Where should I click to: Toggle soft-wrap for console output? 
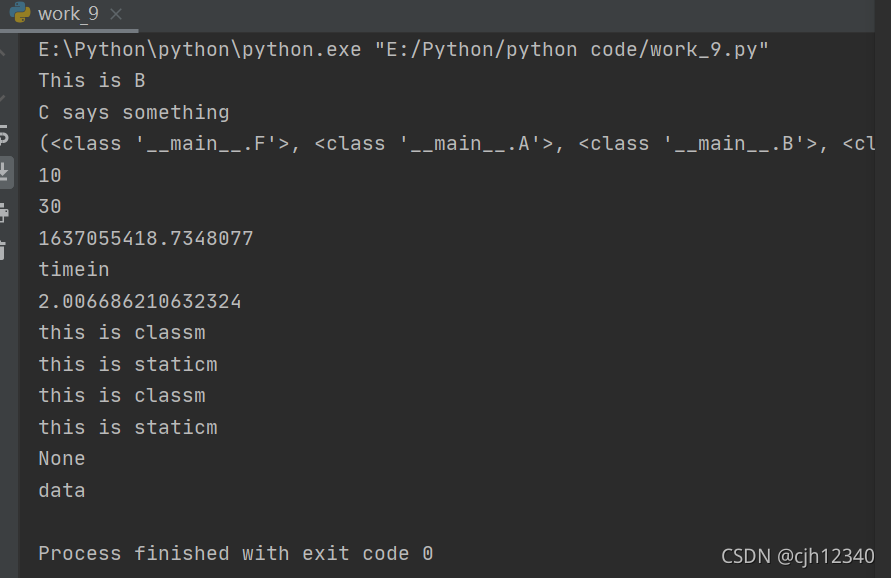click(x=4, y=135)
